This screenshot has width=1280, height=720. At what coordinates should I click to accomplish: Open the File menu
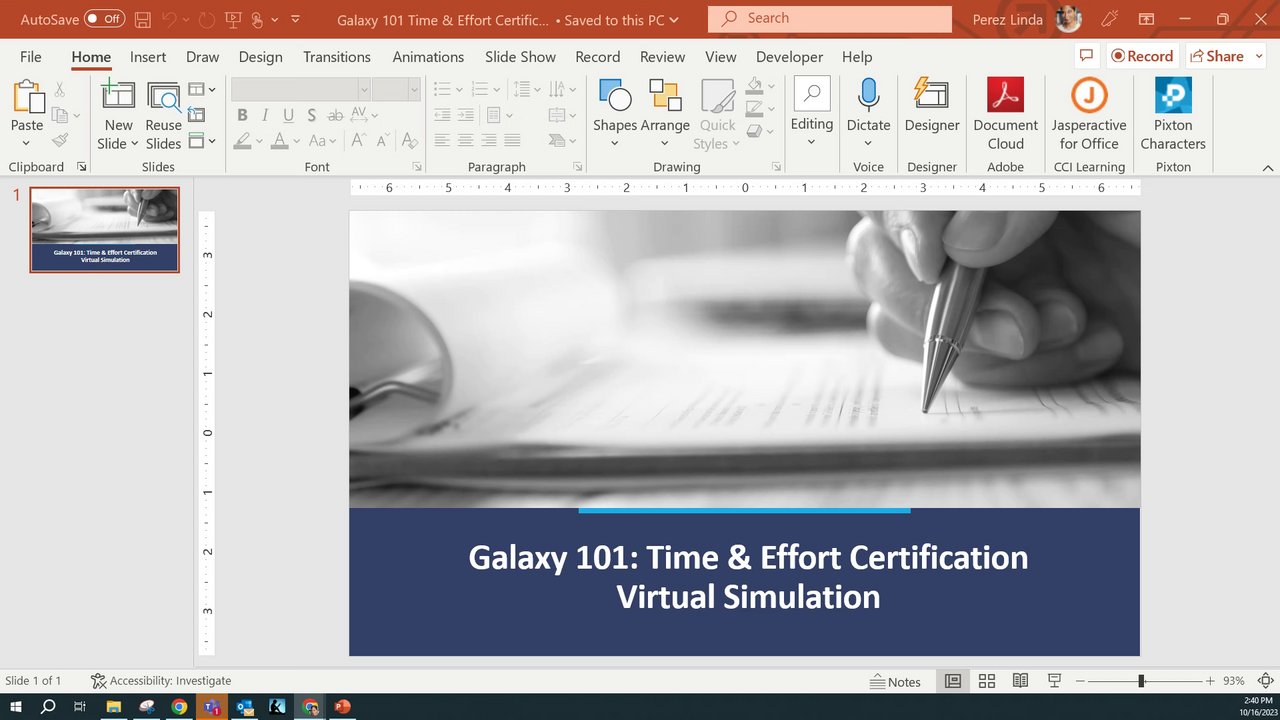click(x=31, y=57)
